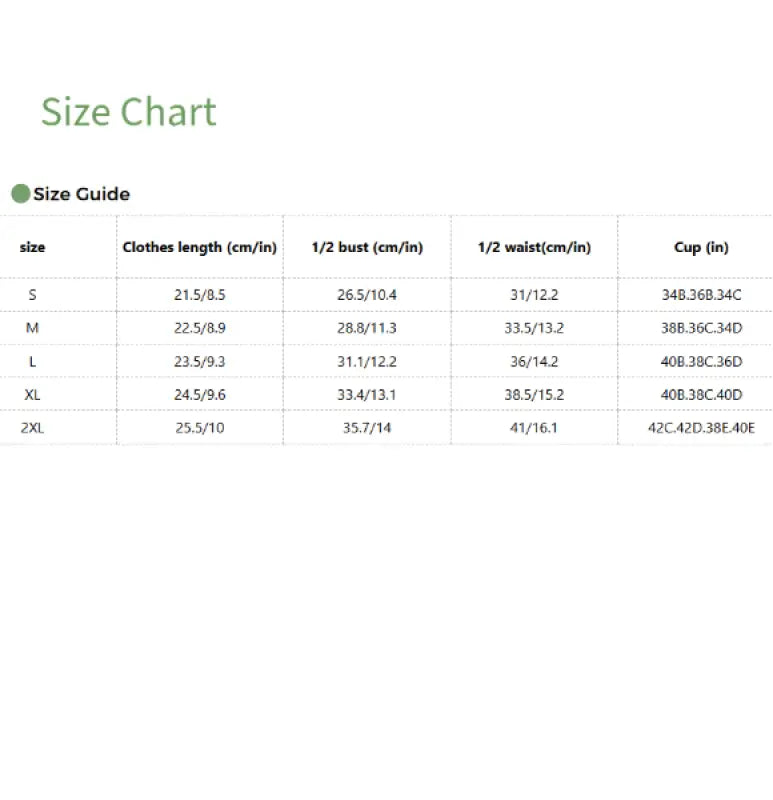Click the 28.8/11.3 bust cell
773x800 pixels.
tap(367, 328)
